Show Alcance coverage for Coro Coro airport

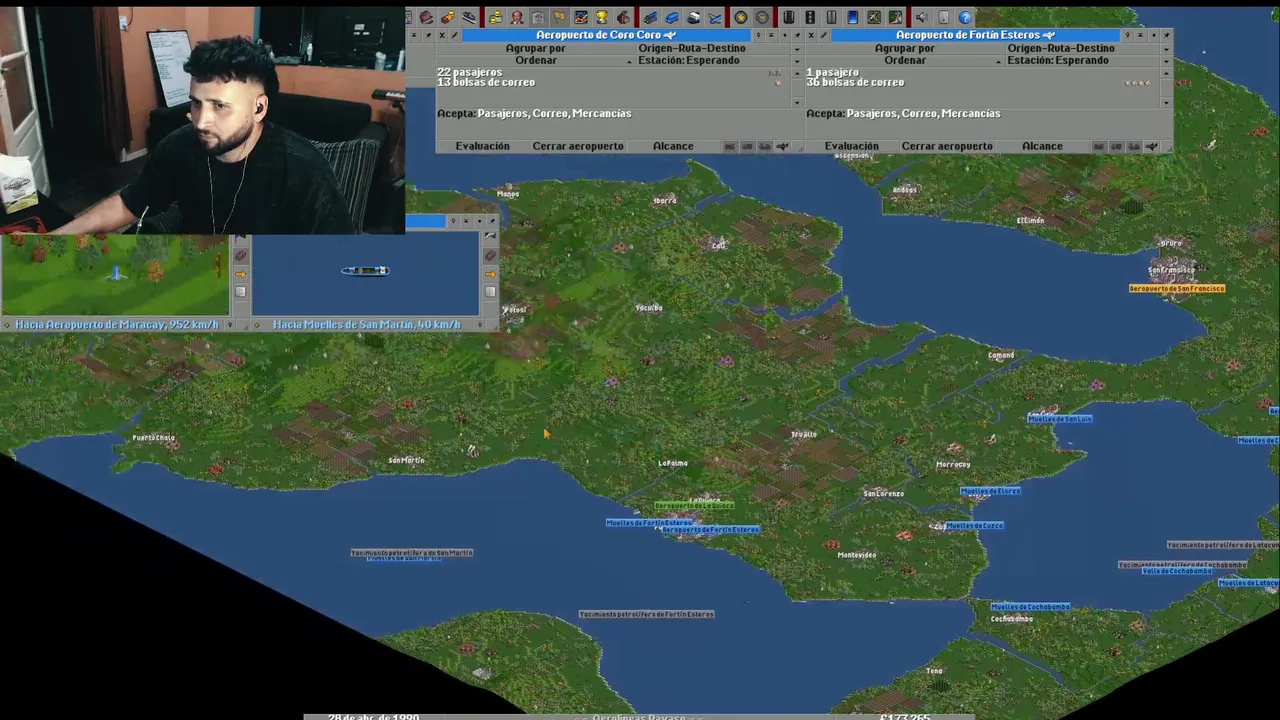(x=673, y=146)
